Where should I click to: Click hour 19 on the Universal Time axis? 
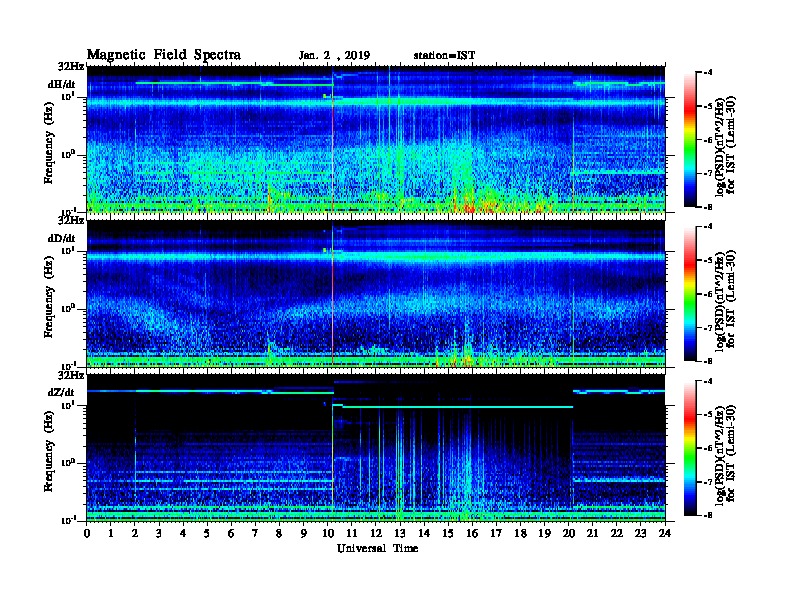[544, 533]
